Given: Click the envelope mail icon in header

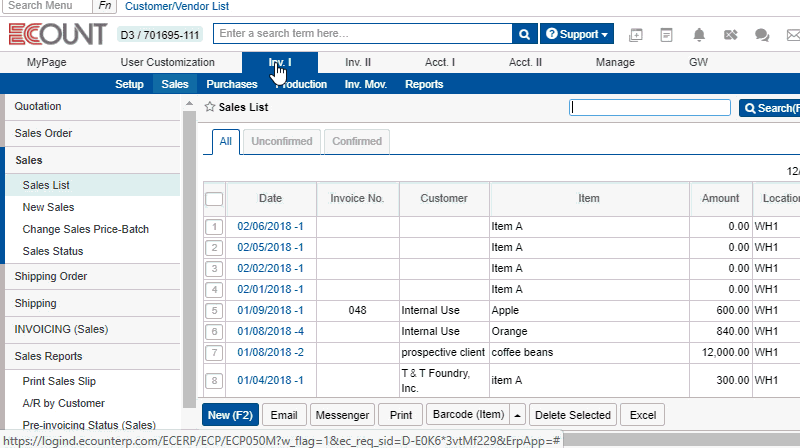Looking at the screenshot, I should 792,35.
